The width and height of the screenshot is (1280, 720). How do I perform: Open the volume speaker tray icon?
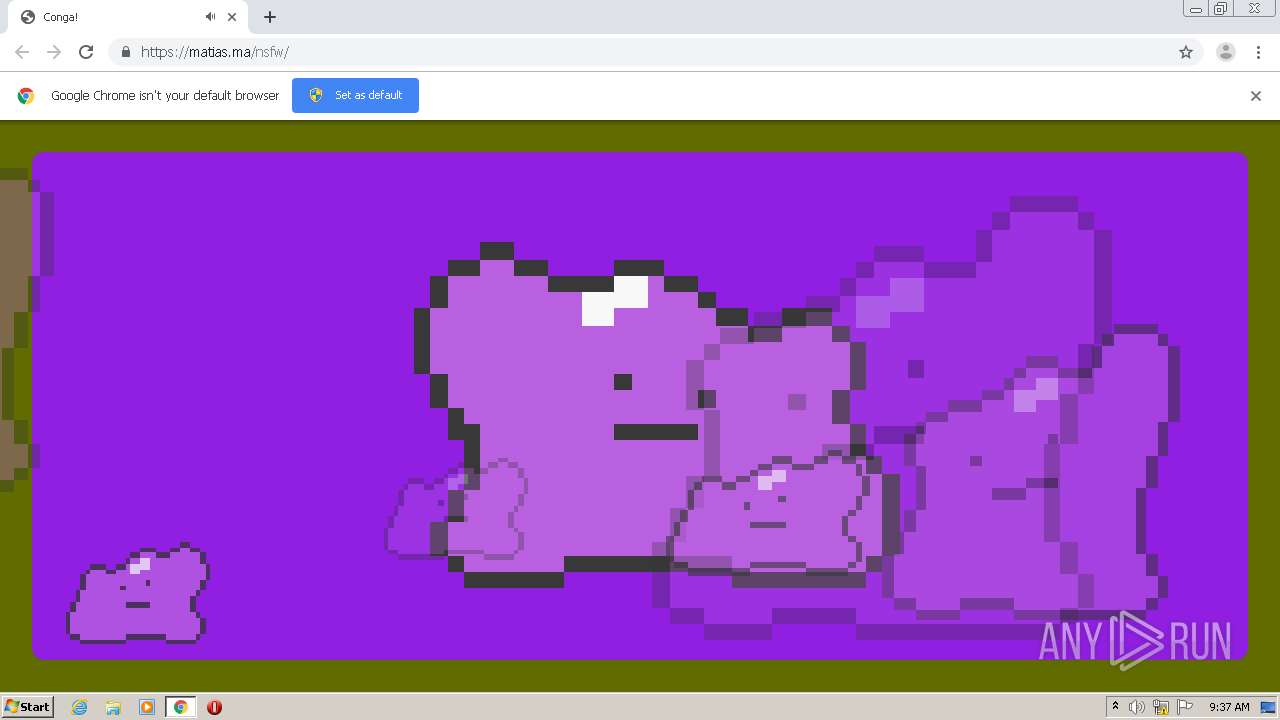[1137, 707]
